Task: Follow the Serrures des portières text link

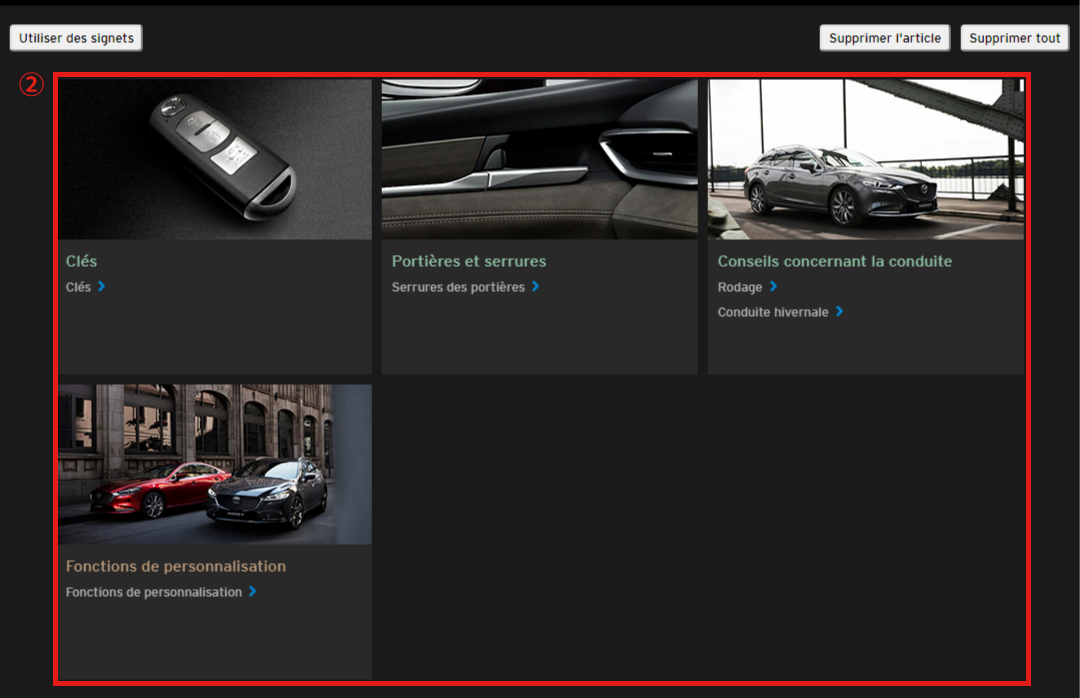Action: coord(458,287)
